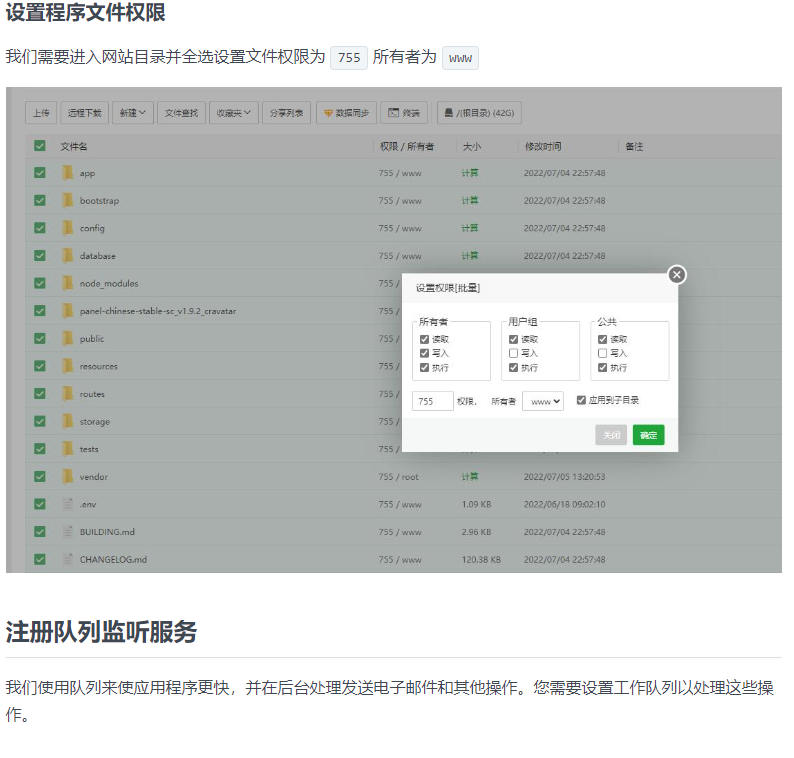Click the resources folder icon

point(67,366)
